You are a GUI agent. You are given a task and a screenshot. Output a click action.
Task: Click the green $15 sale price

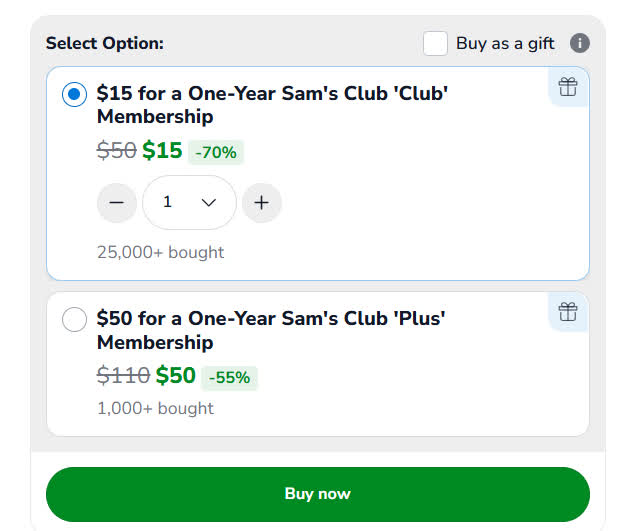coord(162,151)
